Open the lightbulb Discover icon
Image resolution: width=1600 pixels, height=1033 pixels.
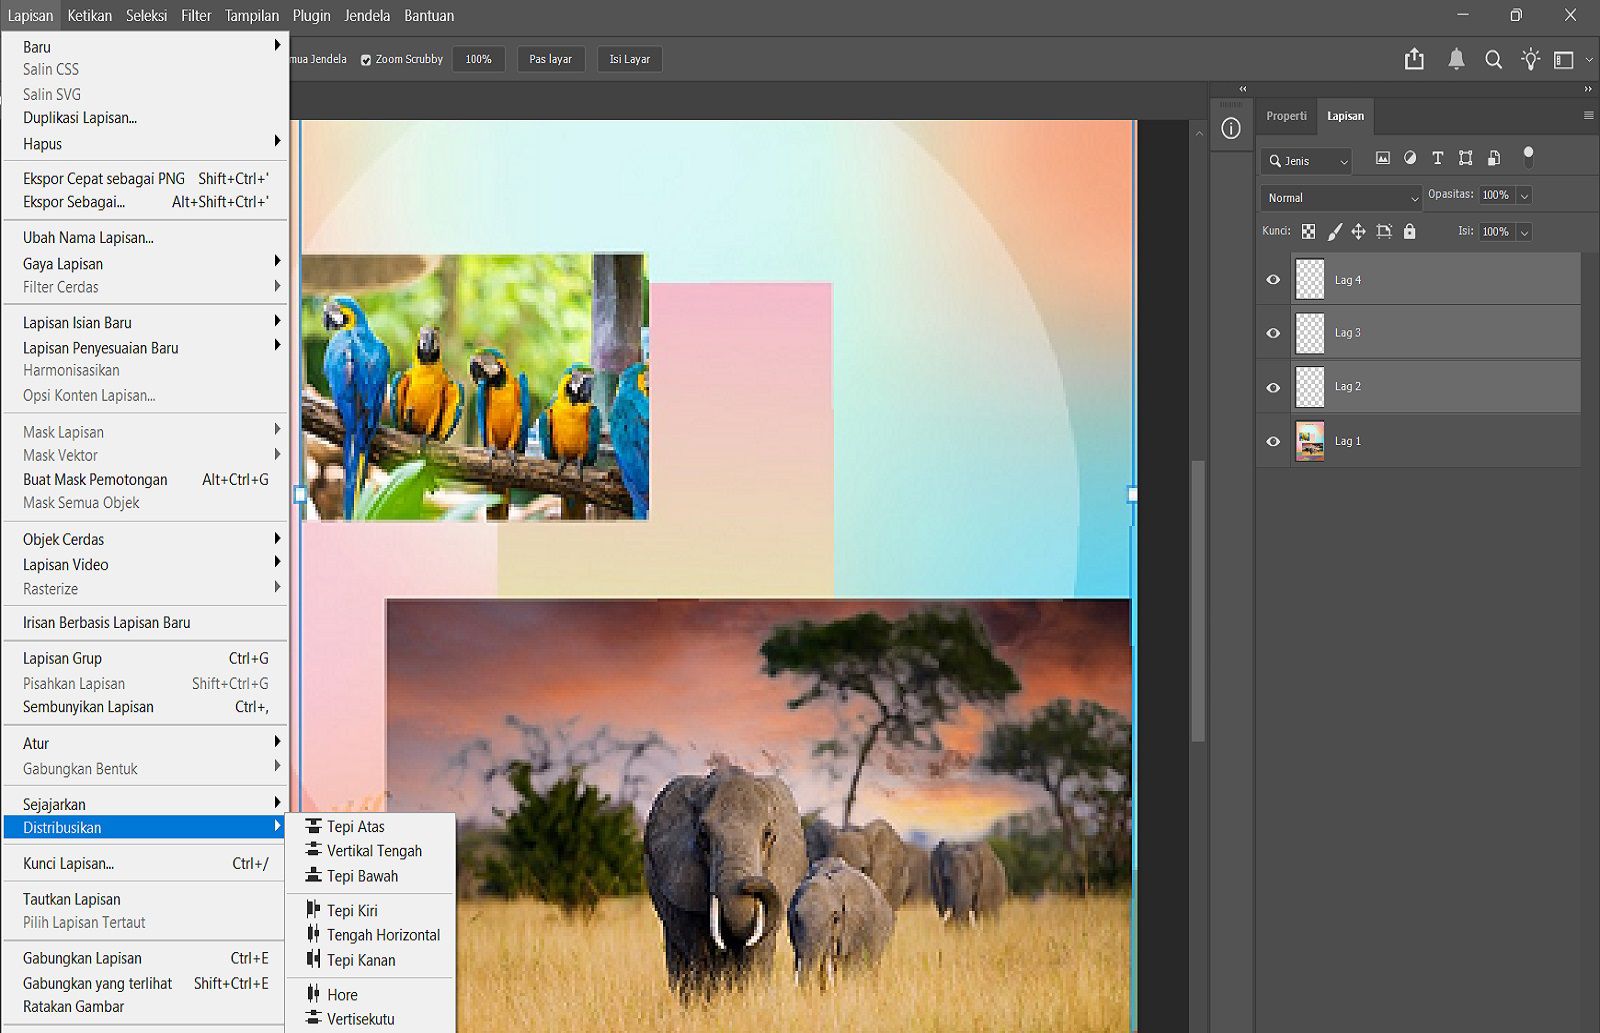pos(1530,60)
